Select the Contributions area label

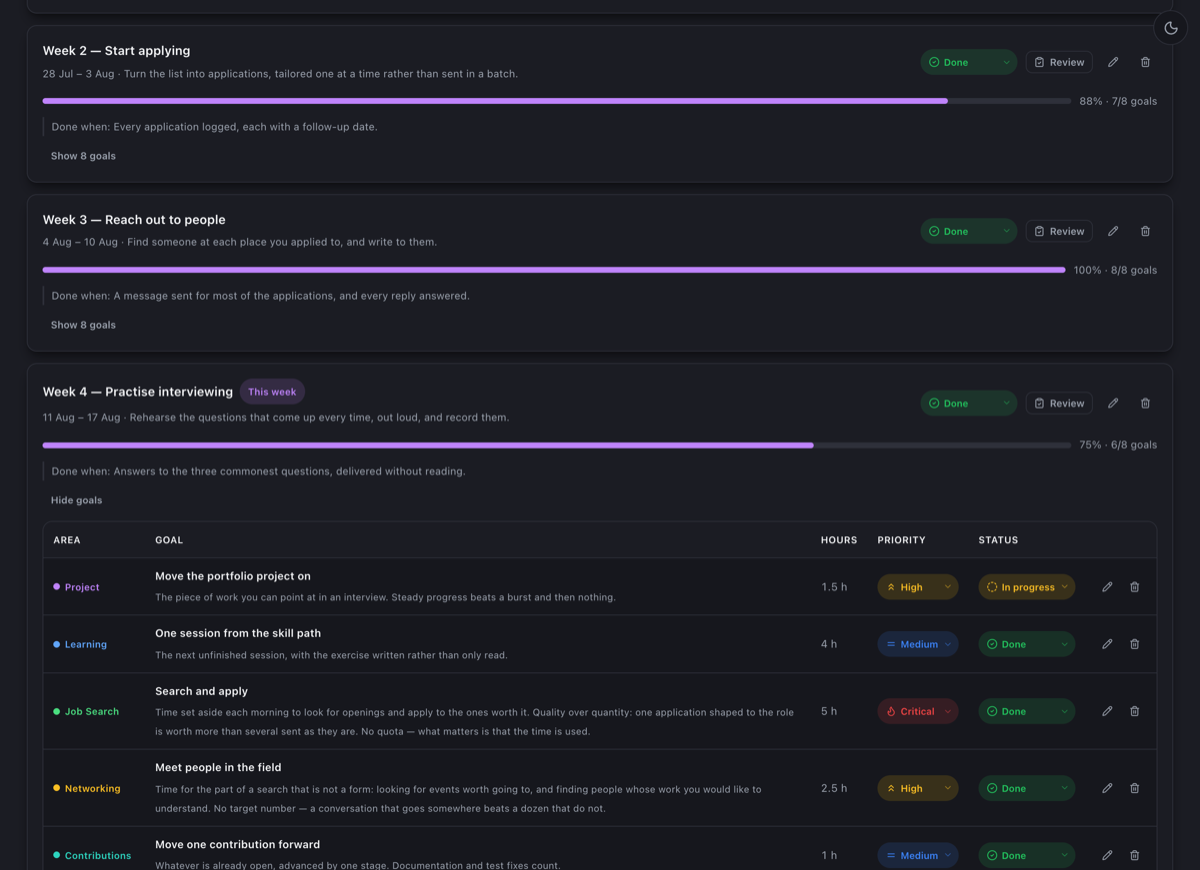[92, 855]
